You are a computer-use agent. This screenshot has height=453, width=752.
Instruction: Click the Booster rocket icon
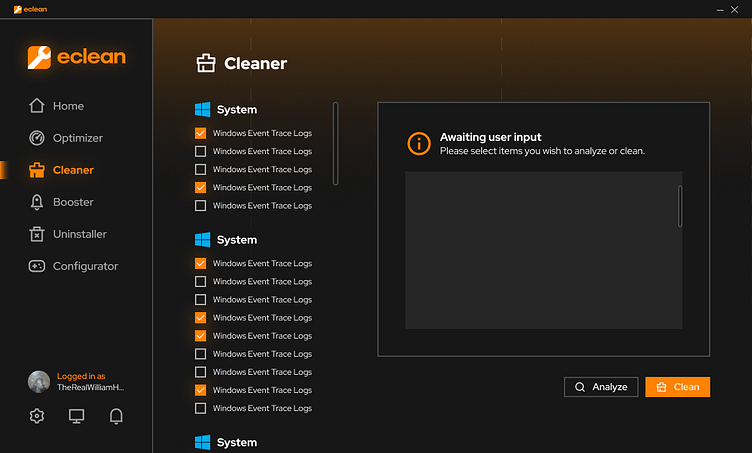click(37, 202)
